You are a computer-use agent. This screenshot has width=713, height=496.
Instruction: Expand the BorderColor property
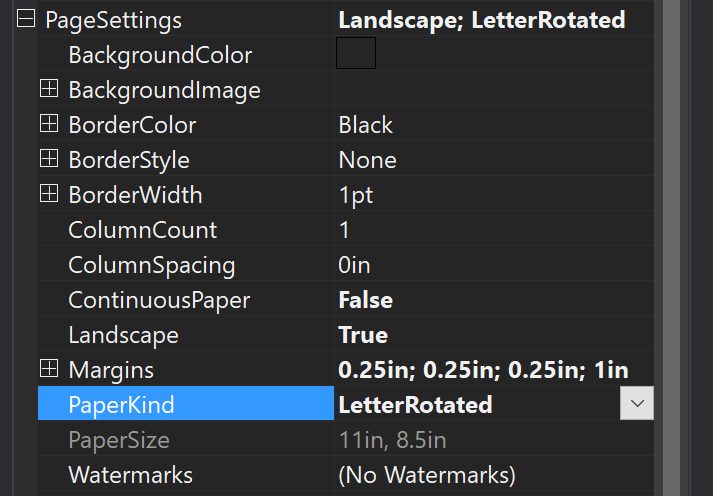coord(48,125)
